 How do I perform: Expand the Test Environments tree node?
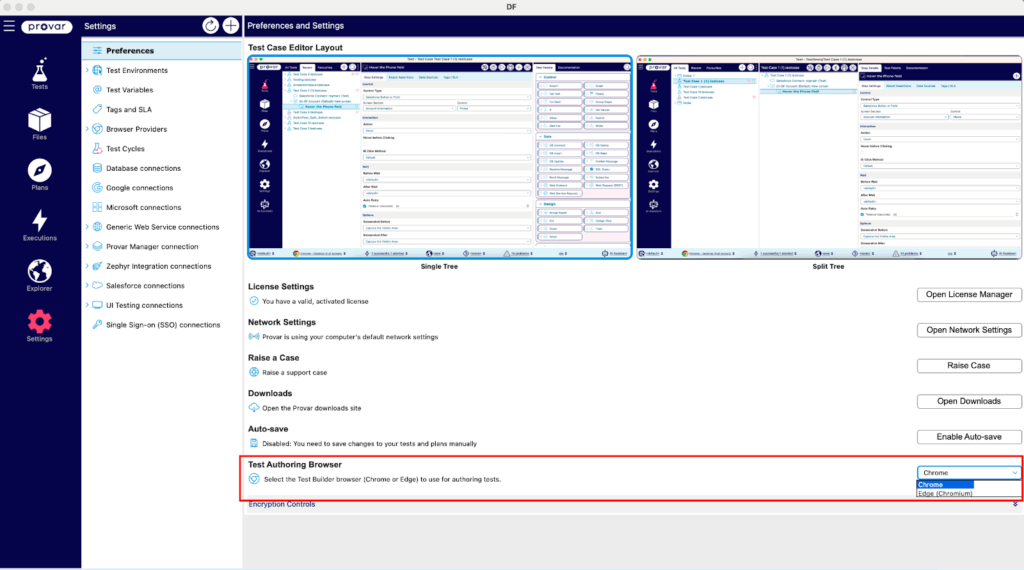pos(87,70)
